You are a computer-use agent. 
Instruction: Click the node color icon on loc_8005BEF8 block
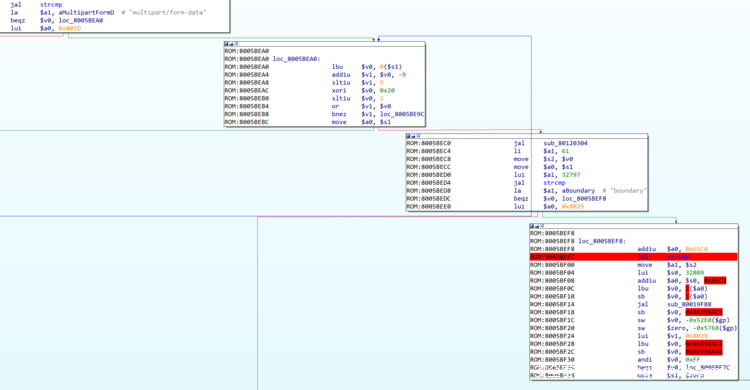click(532, 226)
